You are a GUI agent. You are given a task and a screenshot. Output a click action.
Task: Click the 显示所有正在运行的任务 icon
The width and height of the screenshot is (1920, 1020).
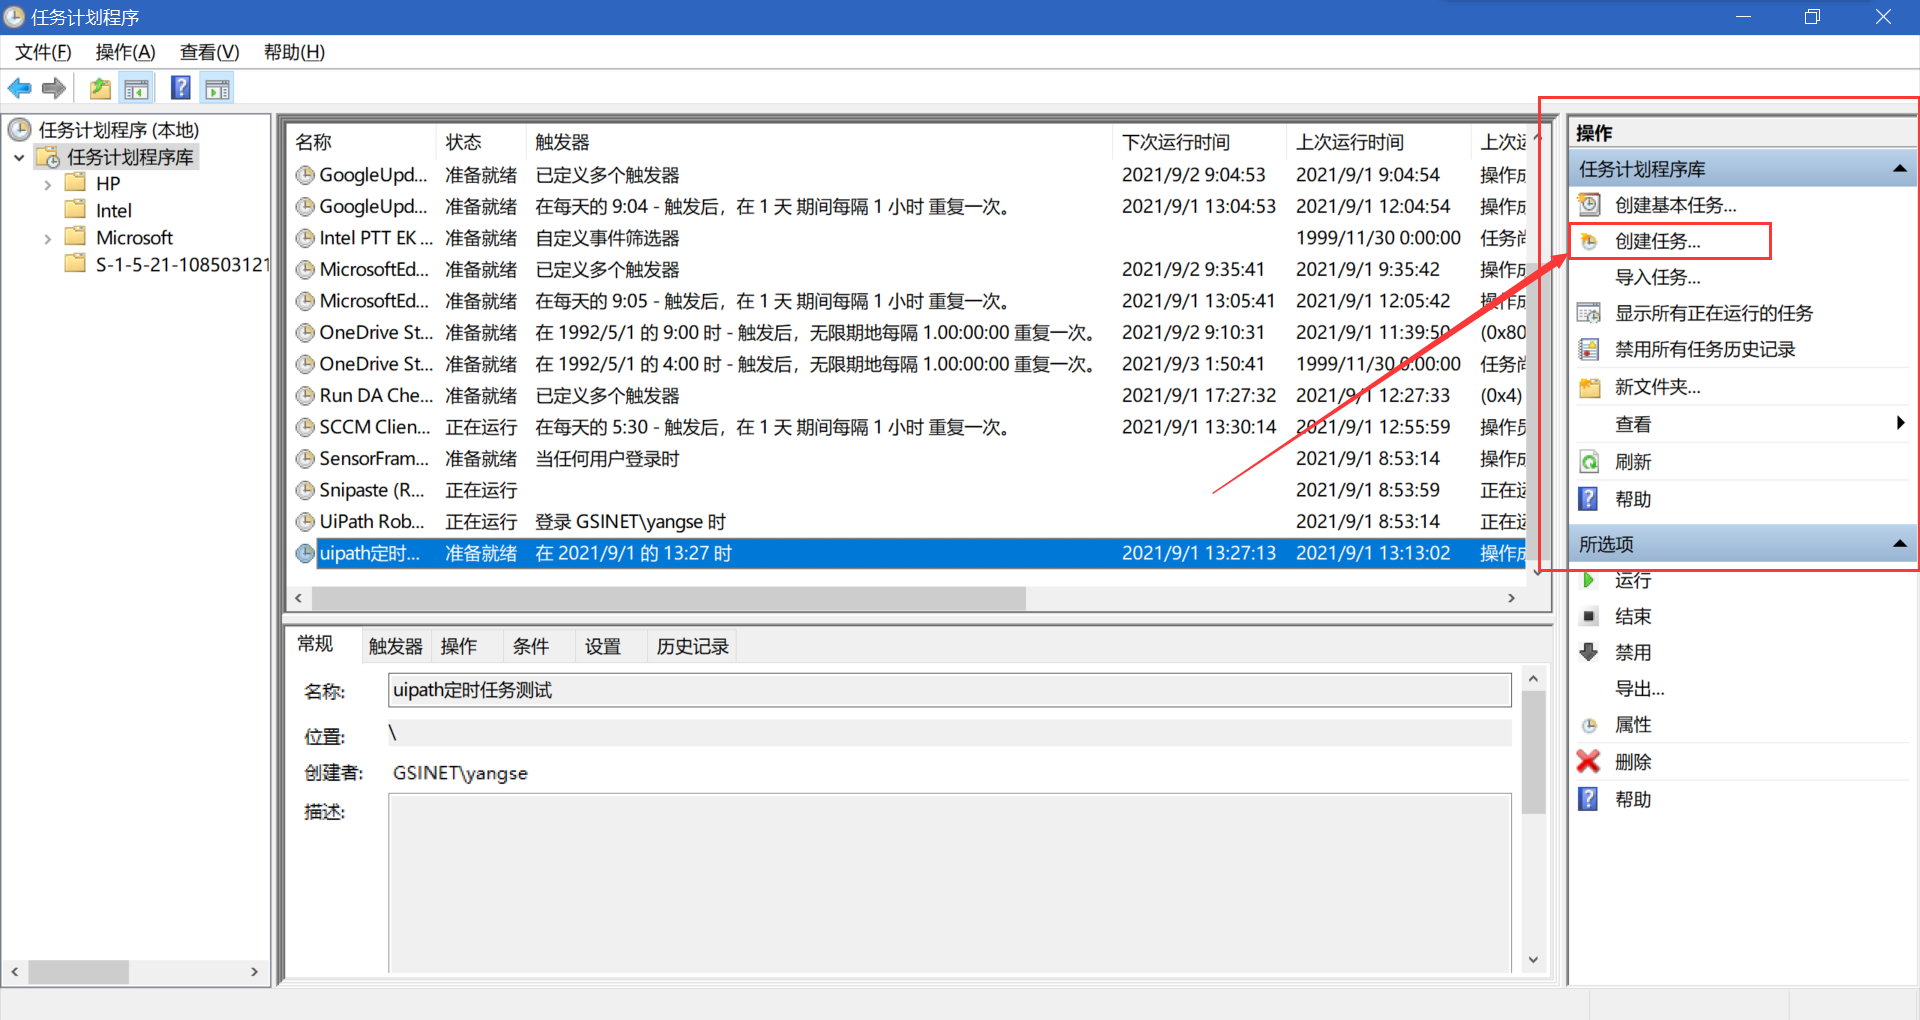pos(1589,313)
